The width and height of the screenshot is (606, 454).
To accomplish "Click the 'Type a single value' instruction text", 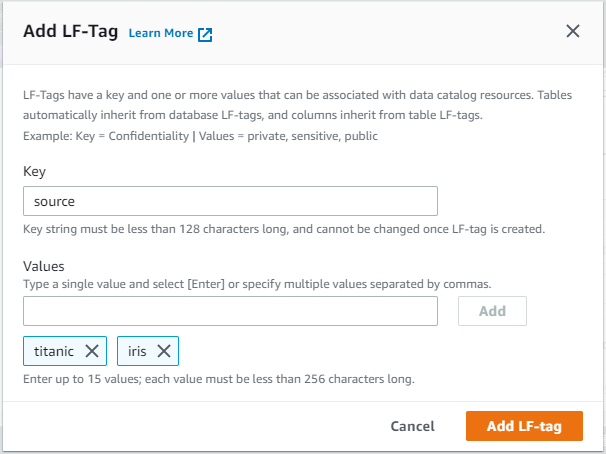I will click(255, 284).
